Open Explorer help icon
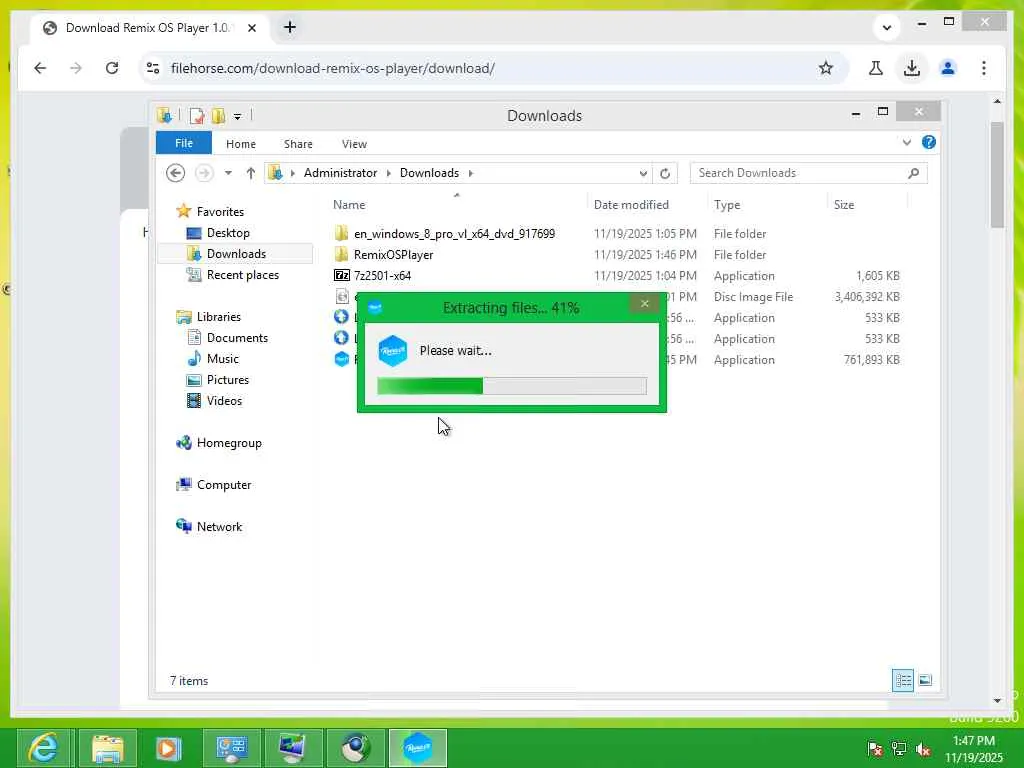This screenshot has width=1024, height=768. click(929, 142)
